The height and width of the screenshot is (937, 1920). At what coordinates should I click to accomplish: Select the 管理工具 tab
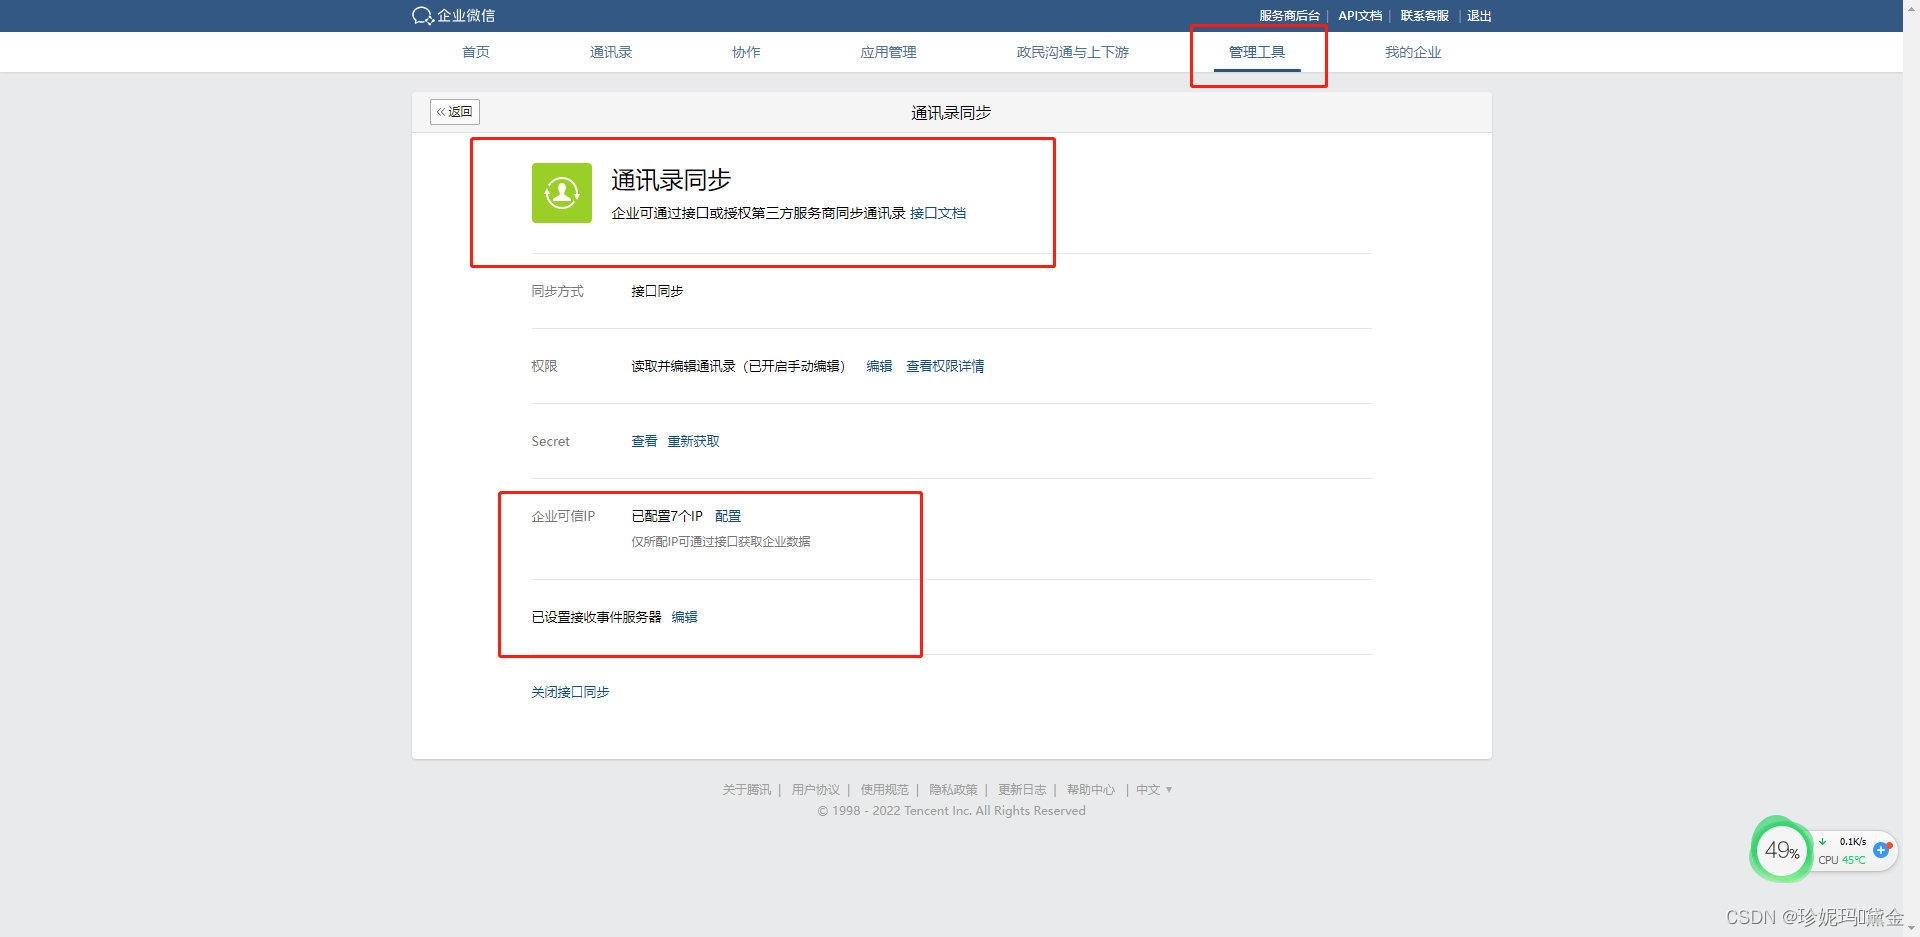(x=1257, y=52)
